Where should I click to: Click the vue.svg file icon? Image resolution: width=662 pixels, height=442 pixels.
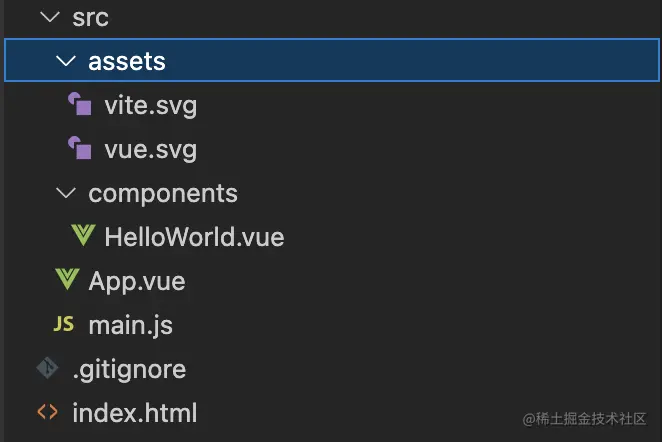[x=79, y=149]
